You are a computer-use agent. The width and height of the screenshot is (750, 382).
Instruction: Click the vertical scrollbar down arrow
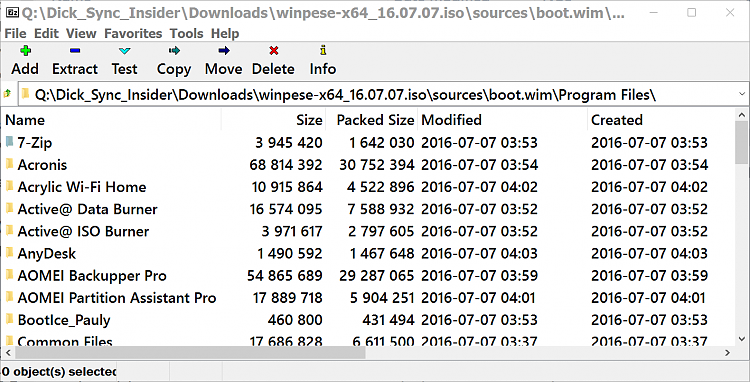coord(742,338)
